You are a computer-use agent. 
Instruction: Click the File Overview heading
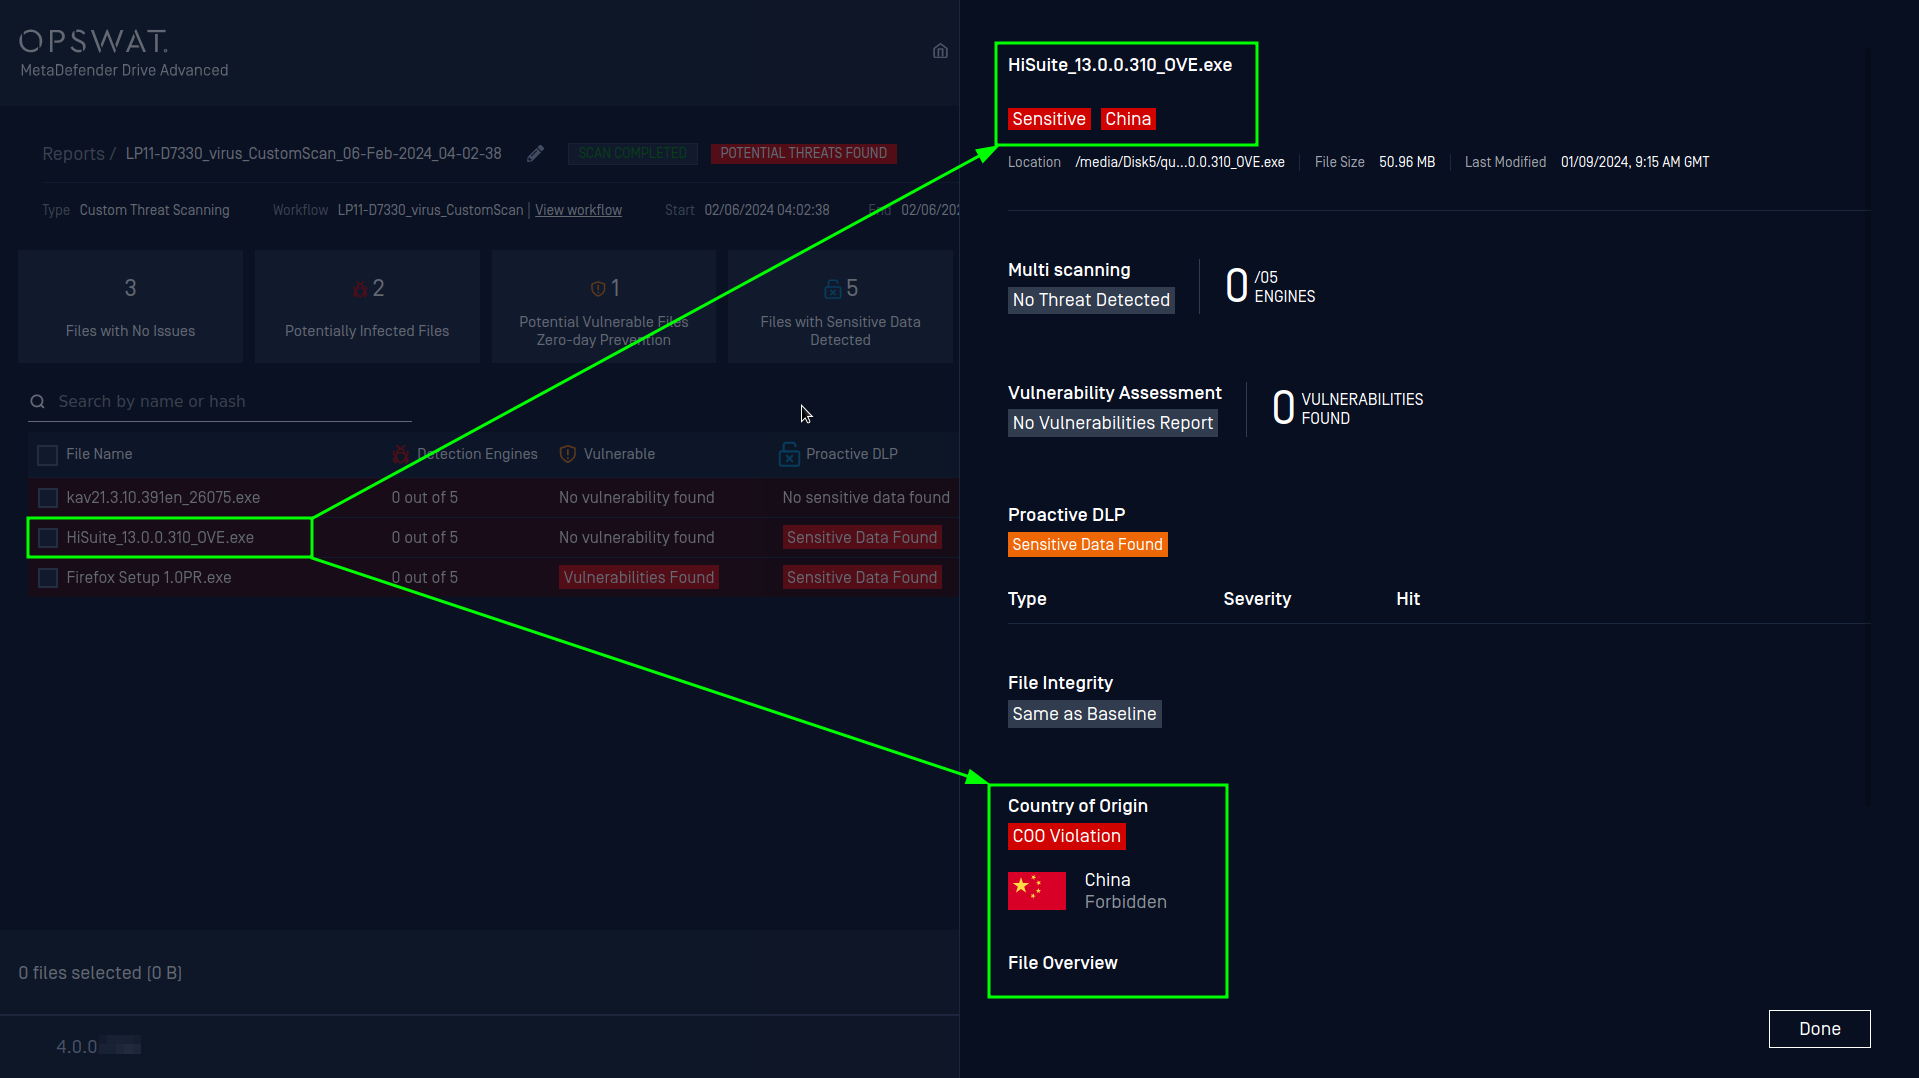[x=1063, y=963]
